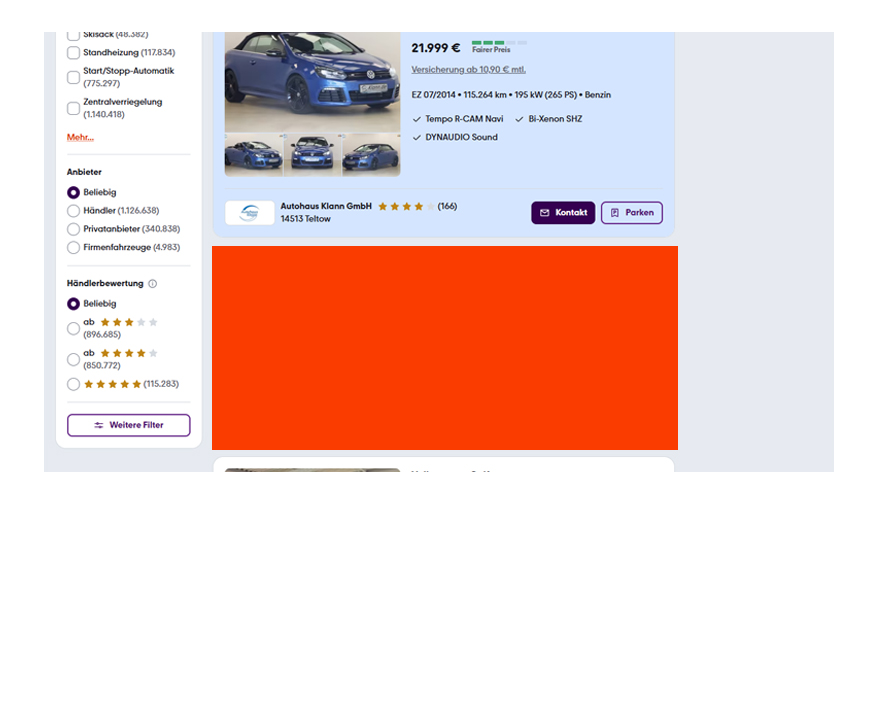Open the main blue VW convertible photo
The height and width of the screenshot is (712, 880).
click(312, 80)
